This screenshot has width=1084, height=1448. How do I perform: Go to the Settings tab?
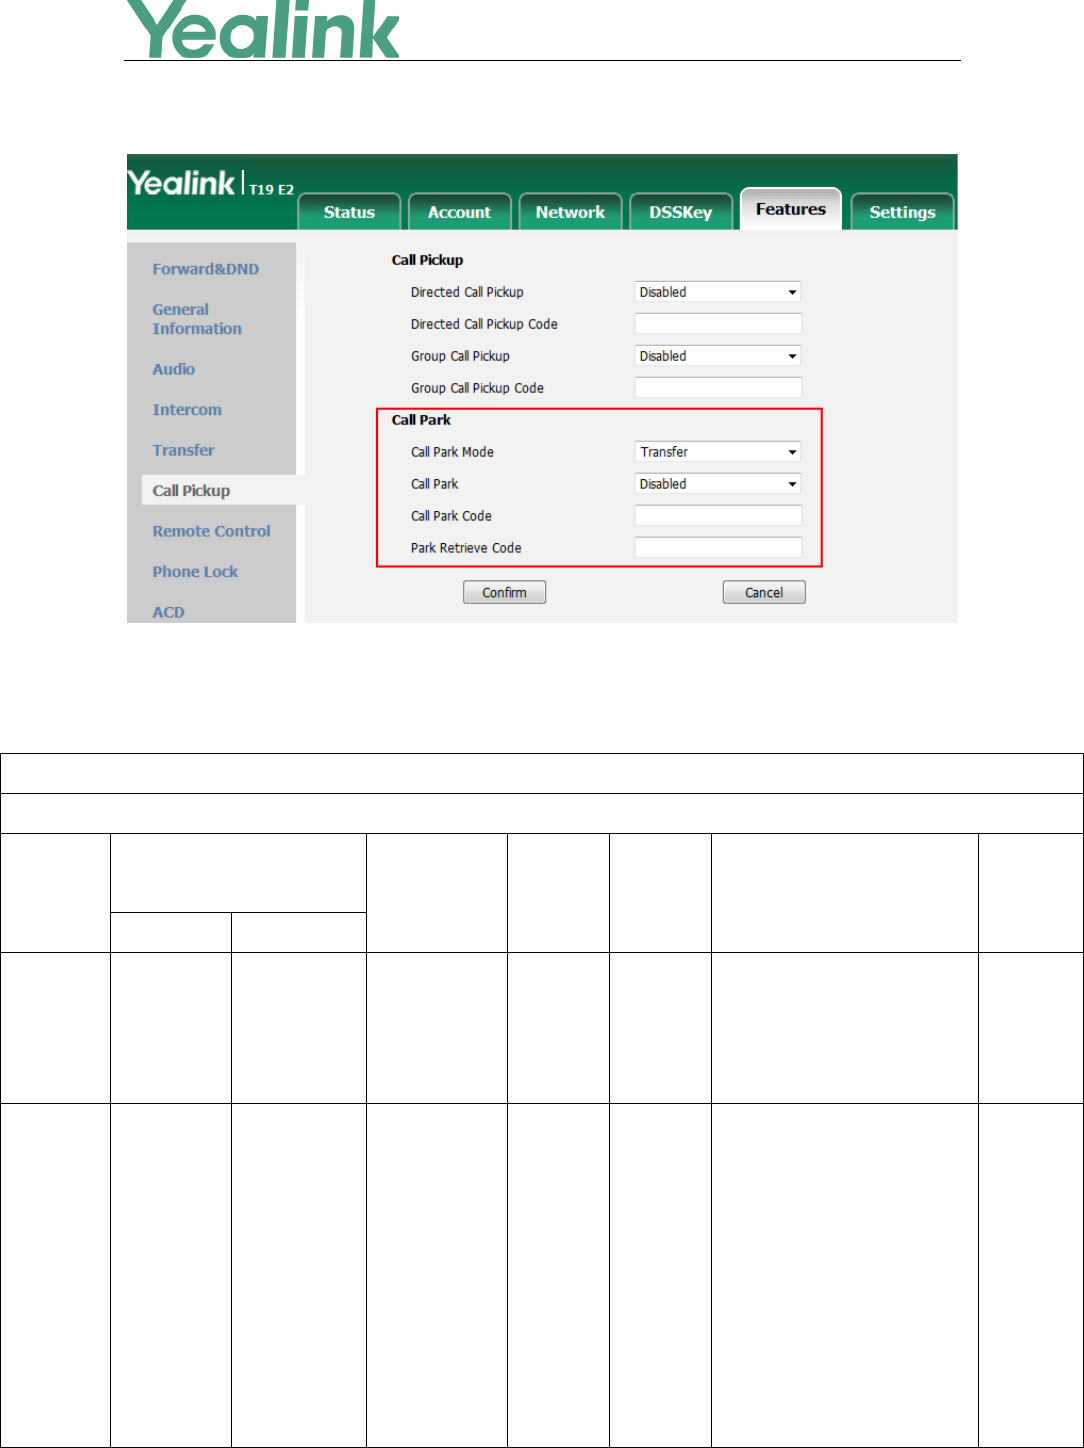[902, 212]
